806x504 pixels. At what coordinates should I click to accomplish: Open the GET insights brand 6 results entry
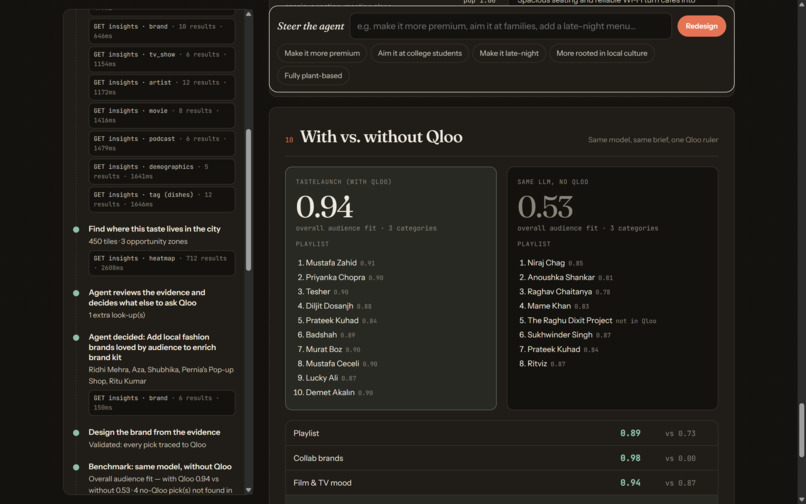click(x=162, y=403)
